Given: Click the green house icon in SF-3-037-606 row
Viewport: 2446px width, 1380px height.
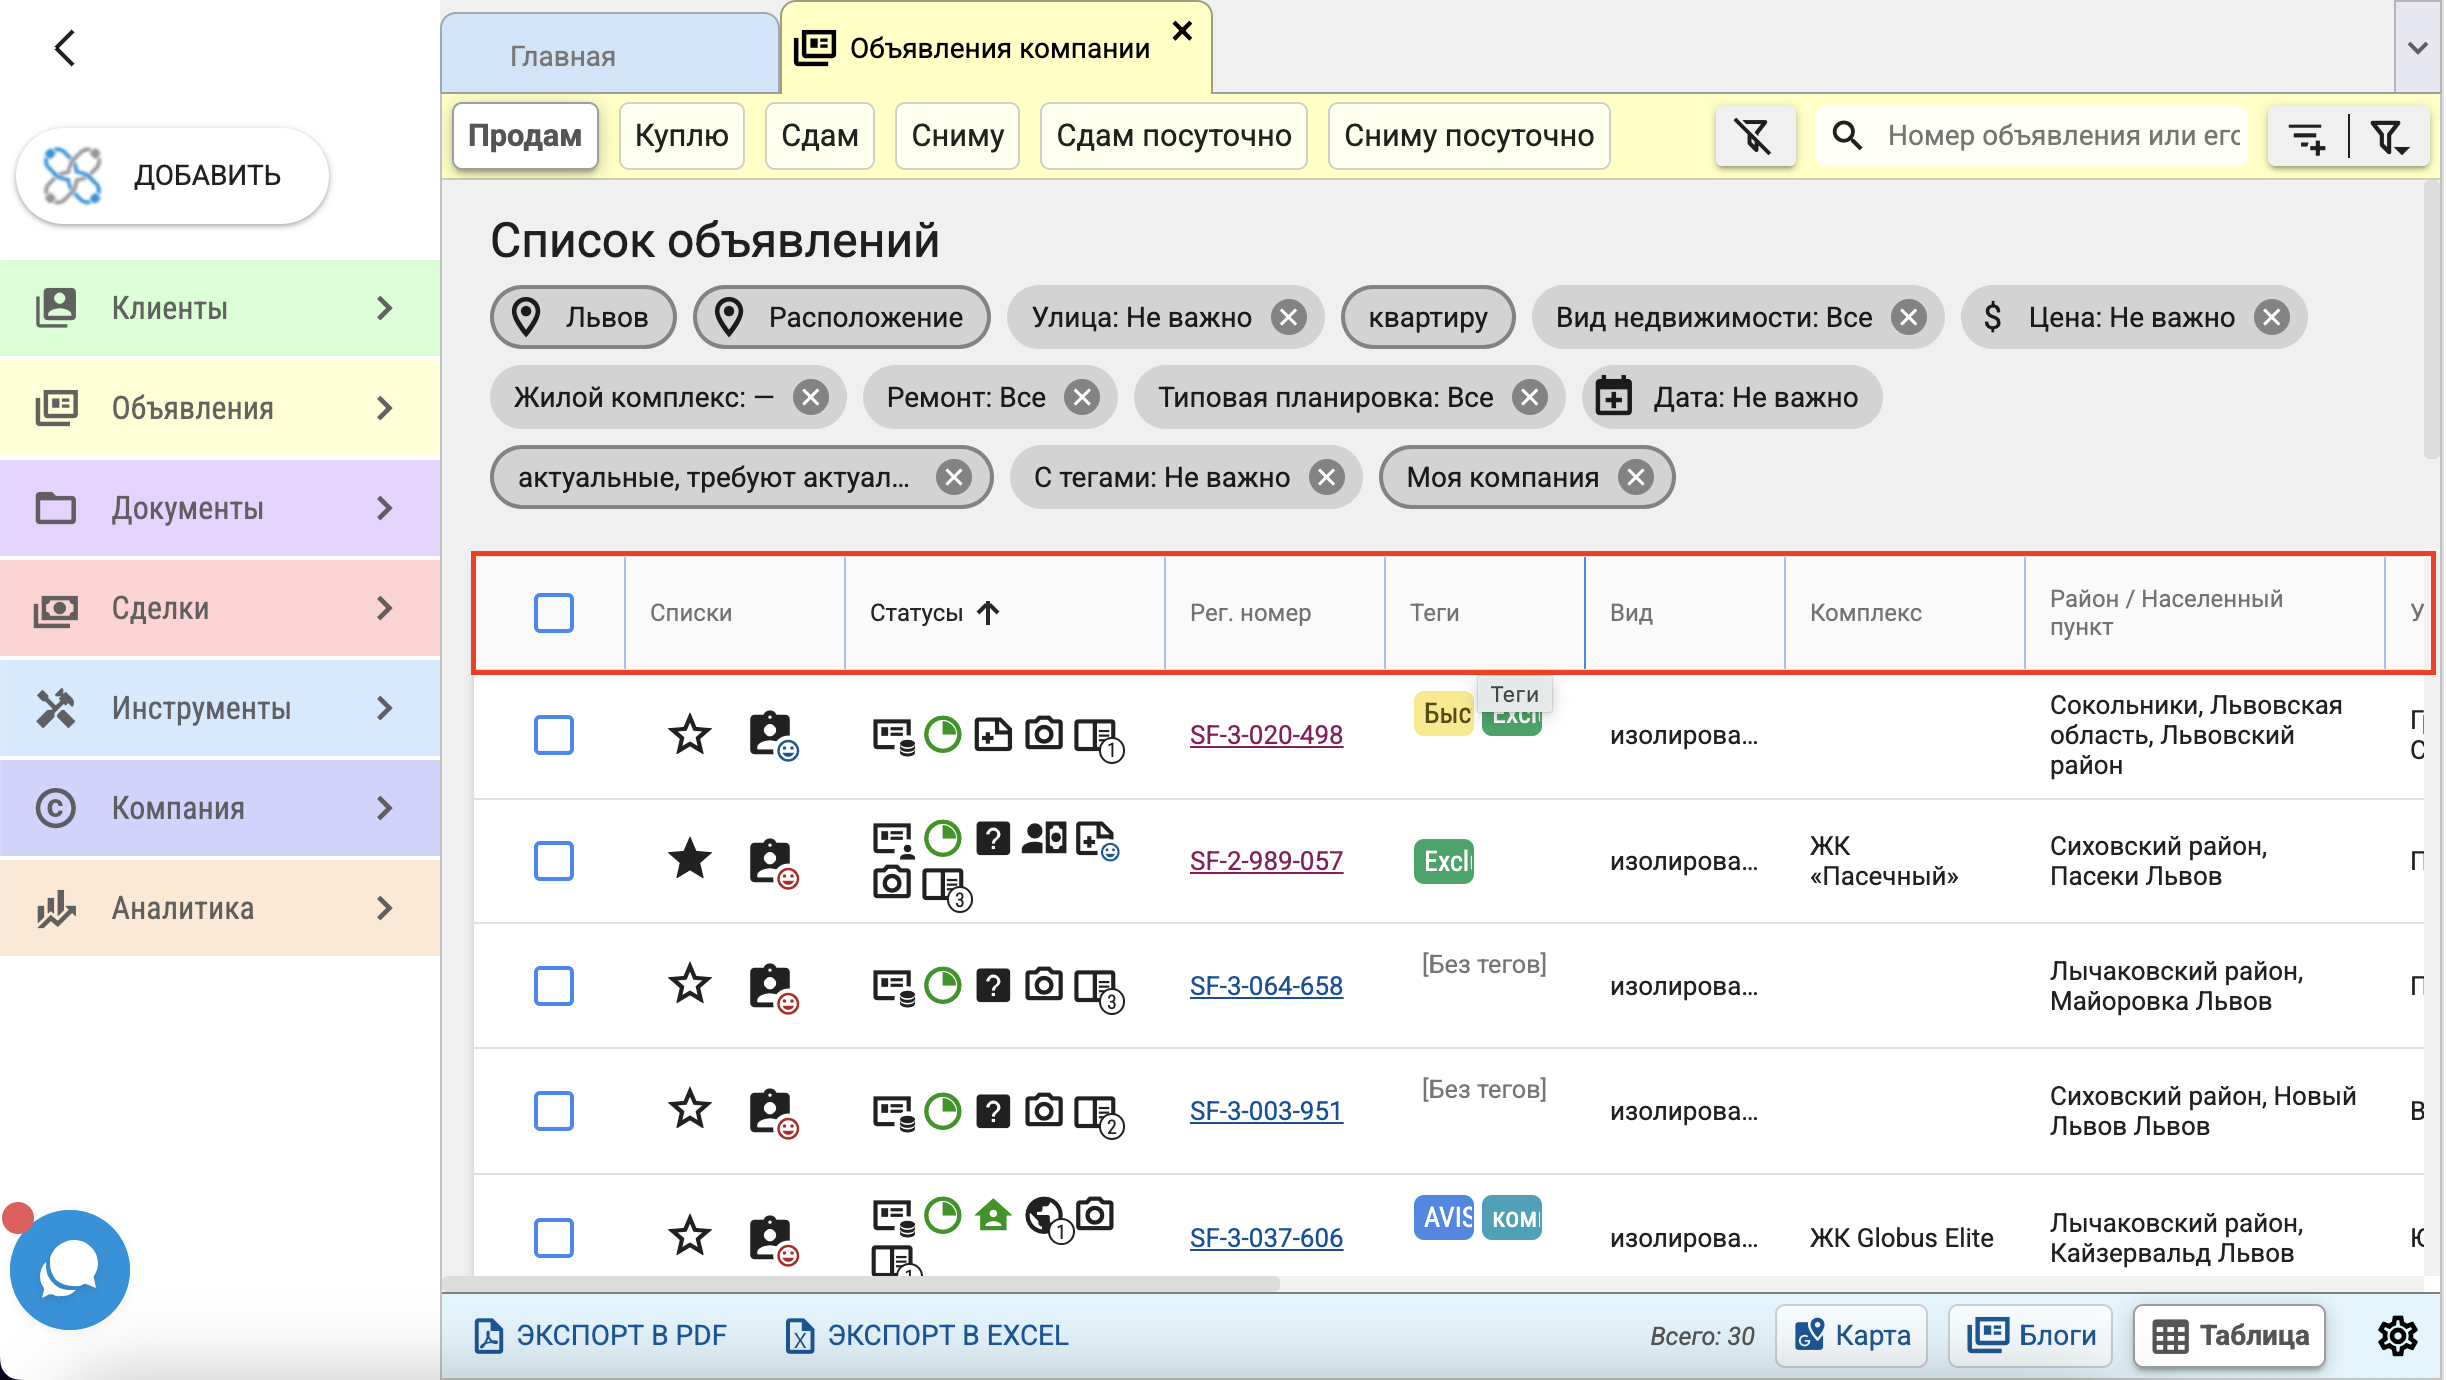Looking at the screenshot, I should 993,1216.
